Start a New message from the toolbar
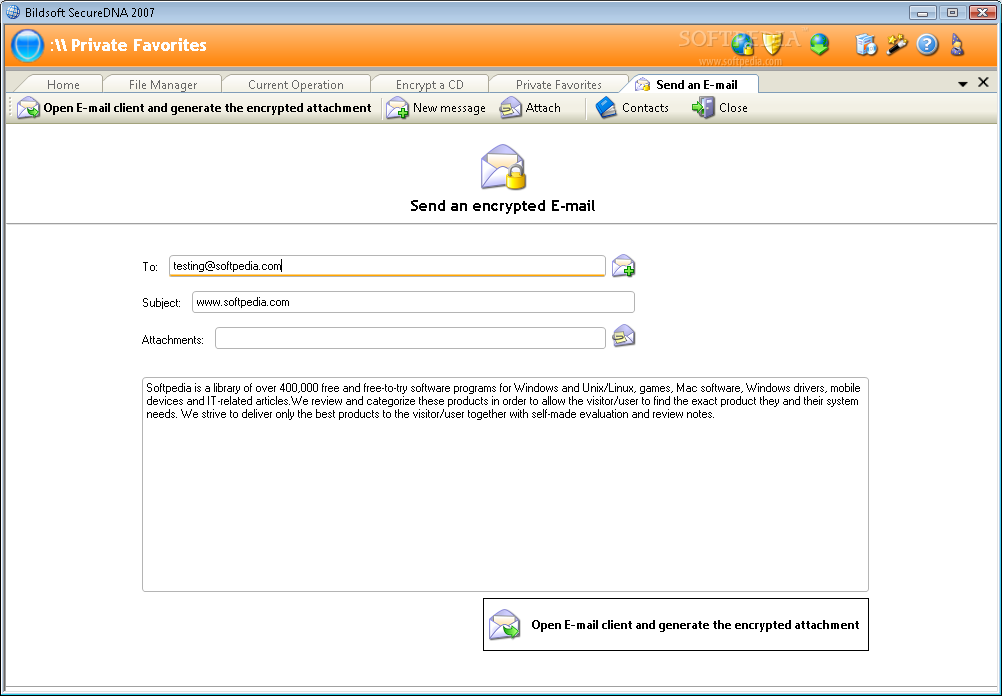Screen dimensions: 1002x696 point(436,108)
